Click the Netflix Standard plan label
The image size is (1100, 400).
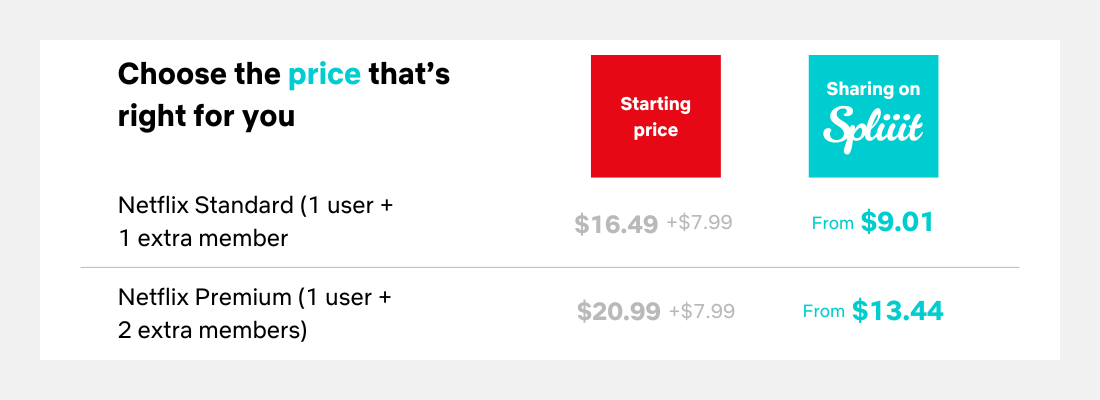(255, 222)
